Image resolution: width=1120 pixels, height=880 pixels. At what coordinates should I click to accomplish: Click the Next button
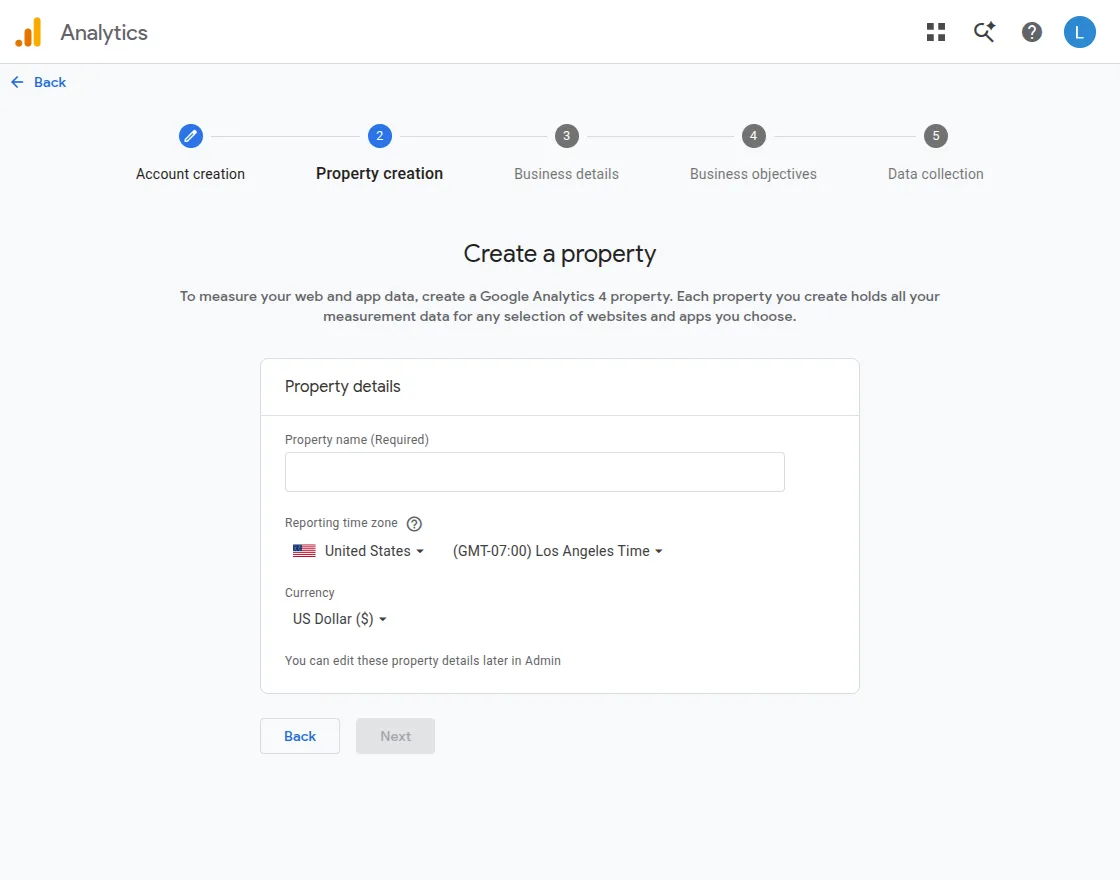[396, 736]
